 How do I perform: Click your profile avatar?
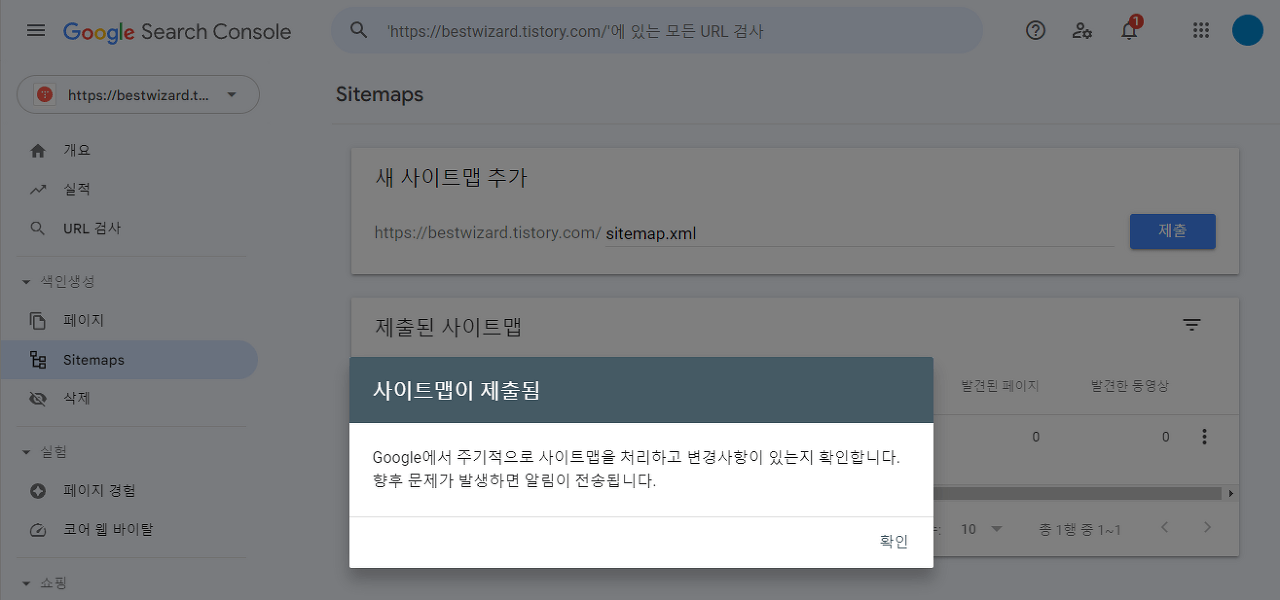[1247, 29]
